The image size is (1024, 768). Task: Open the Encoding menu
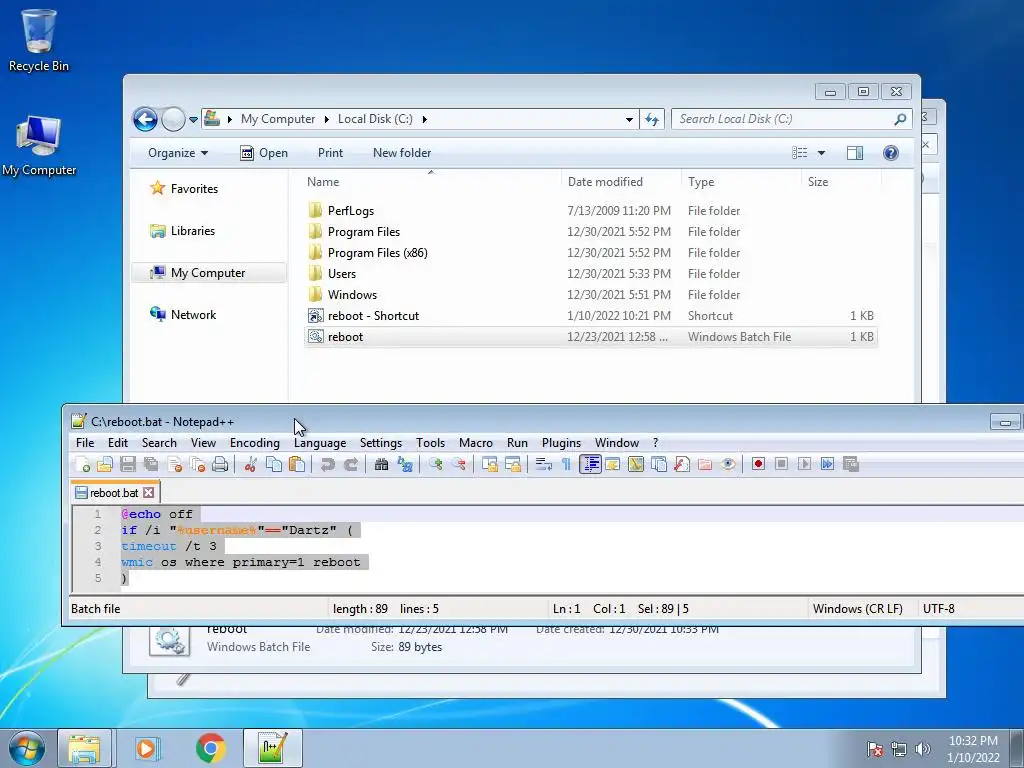pos(255,443)
